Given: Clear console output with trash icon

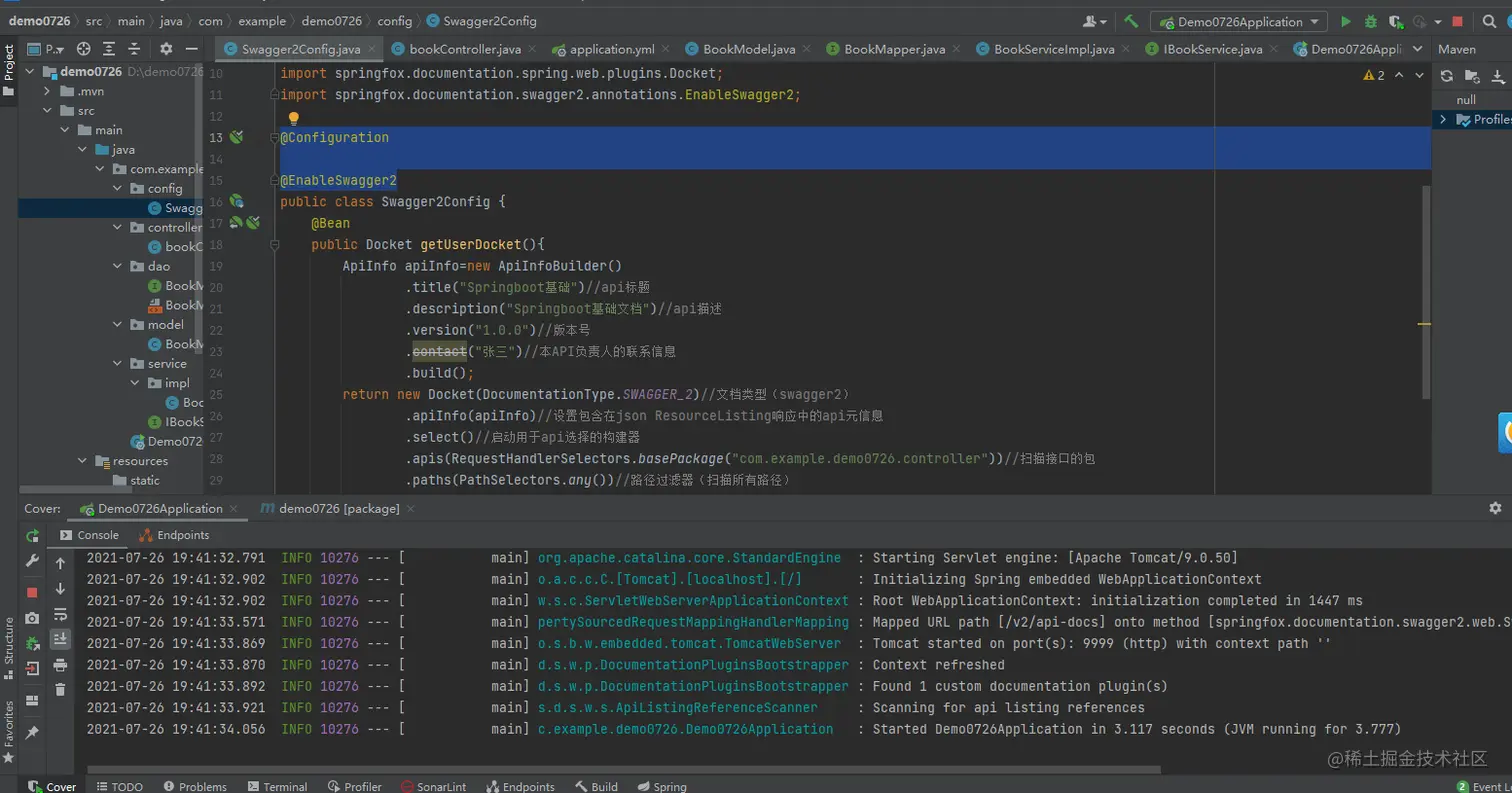Looking at the screenshot, I should point(60,690).
